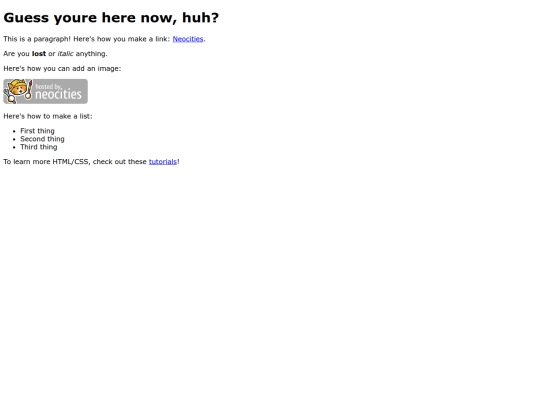Click the italicized word 'italic'
The image size is (540, 405).
coord(65,54)
